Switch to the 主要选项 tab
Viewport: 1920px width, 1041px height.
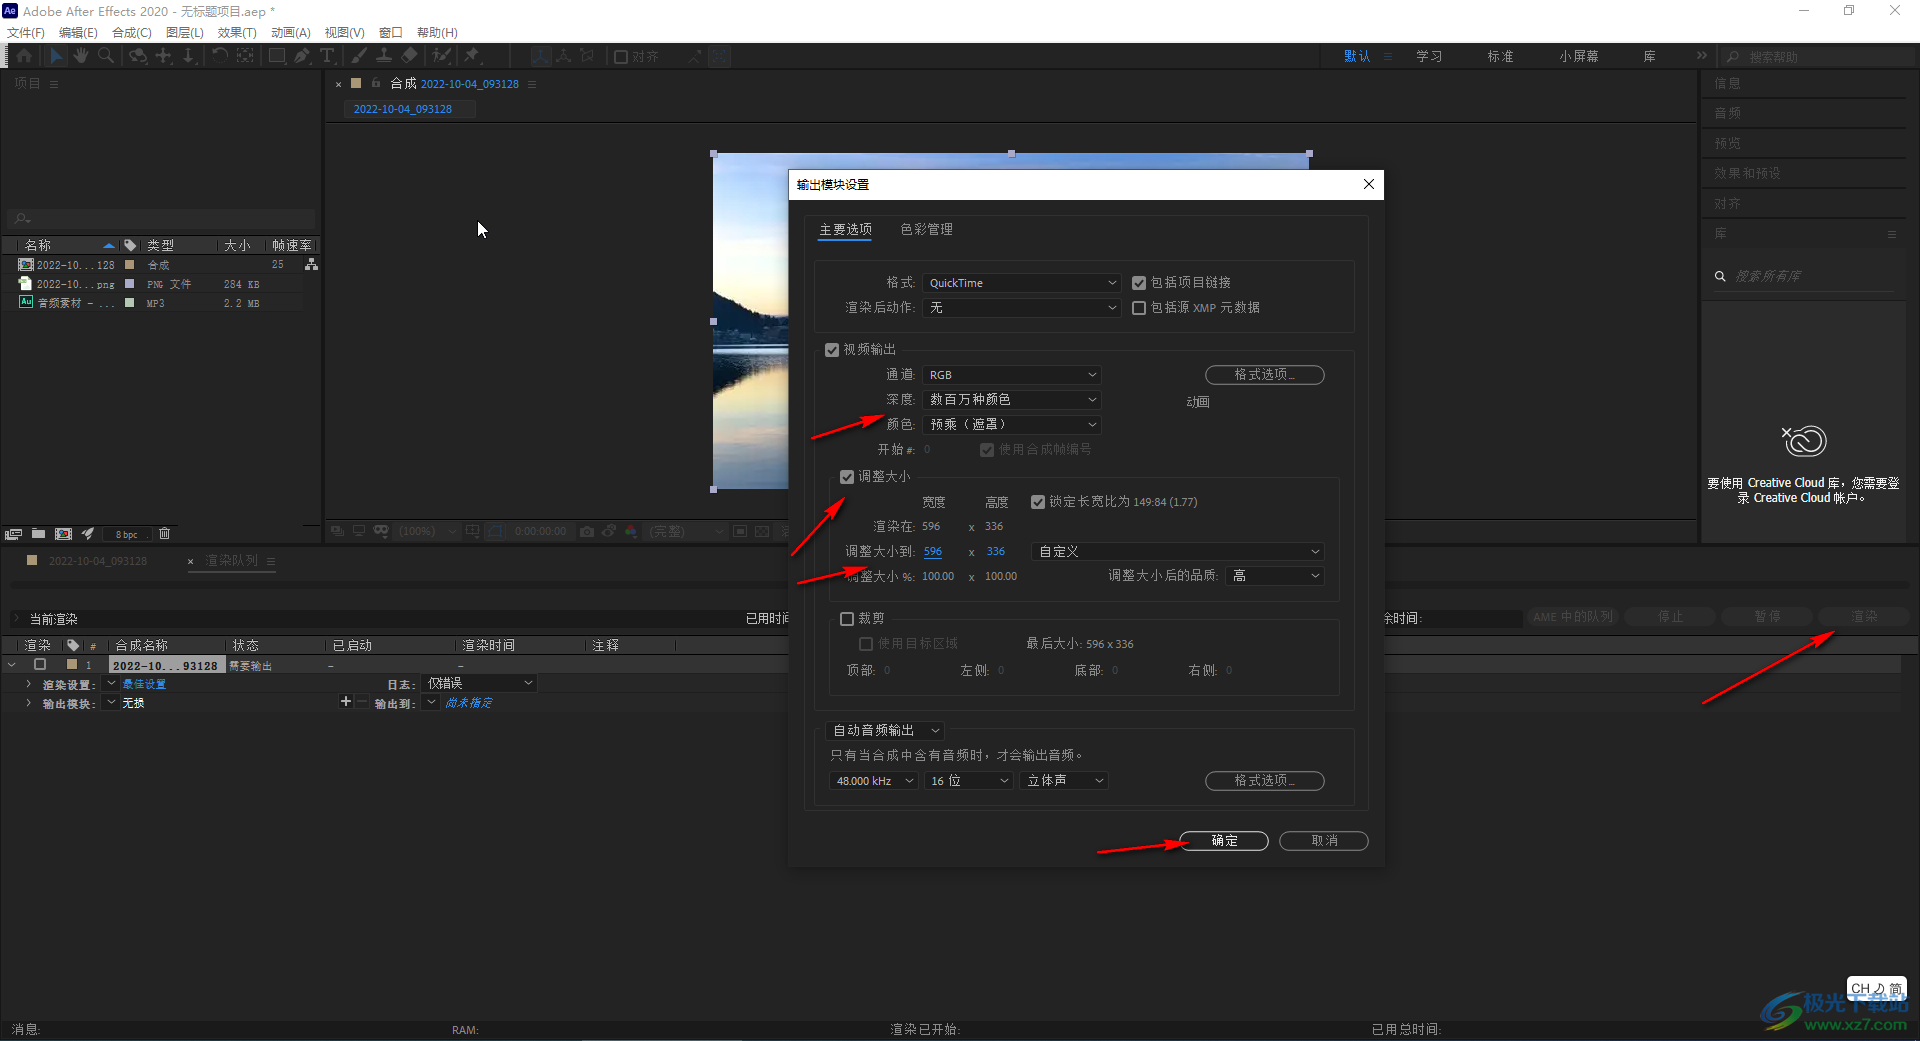click(845, 230)
